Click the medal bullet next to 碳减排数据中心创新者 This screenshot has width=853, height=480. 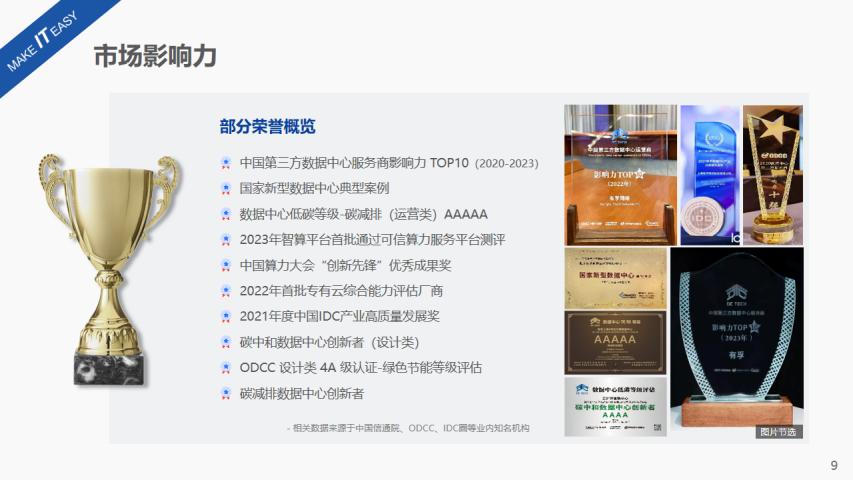(x=226, y=393)
